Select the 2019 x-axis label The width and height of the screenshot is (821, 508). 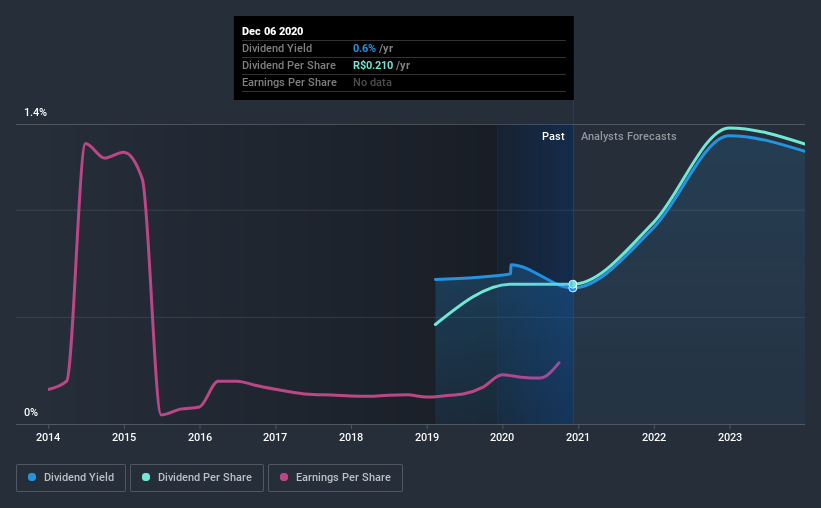427,437
